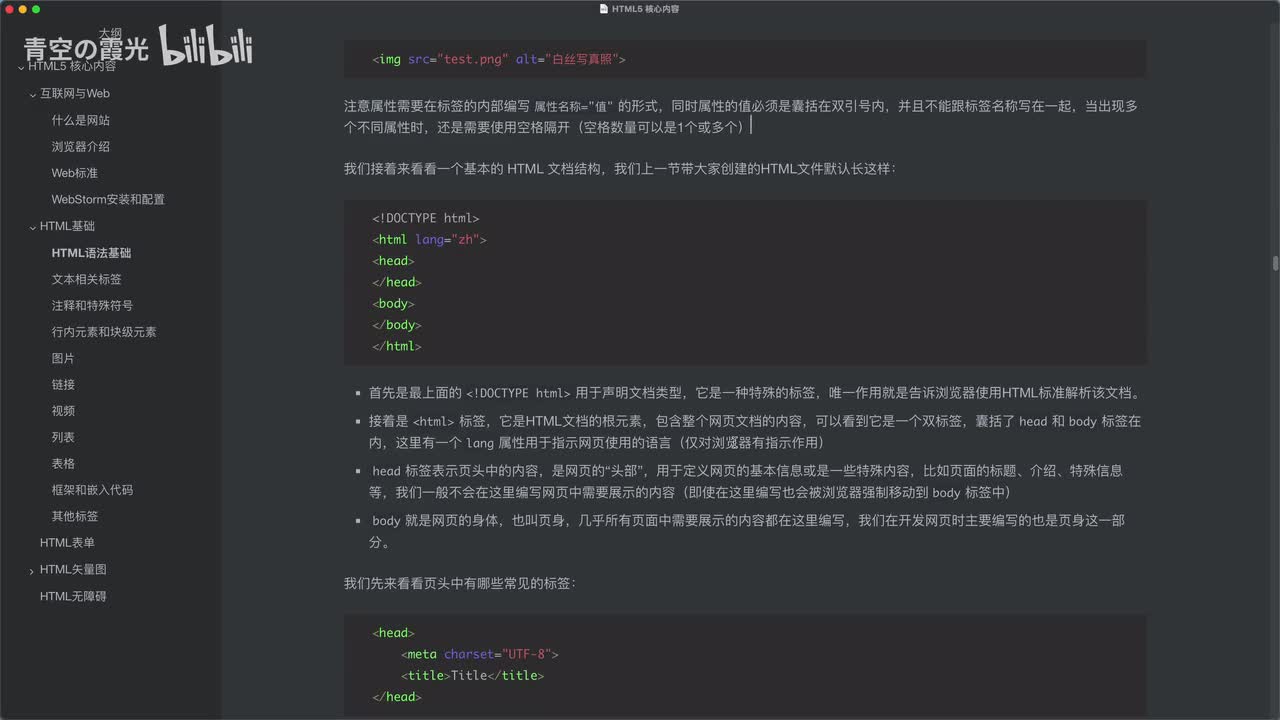Go to HTML无障碍 section

[73, 596]
